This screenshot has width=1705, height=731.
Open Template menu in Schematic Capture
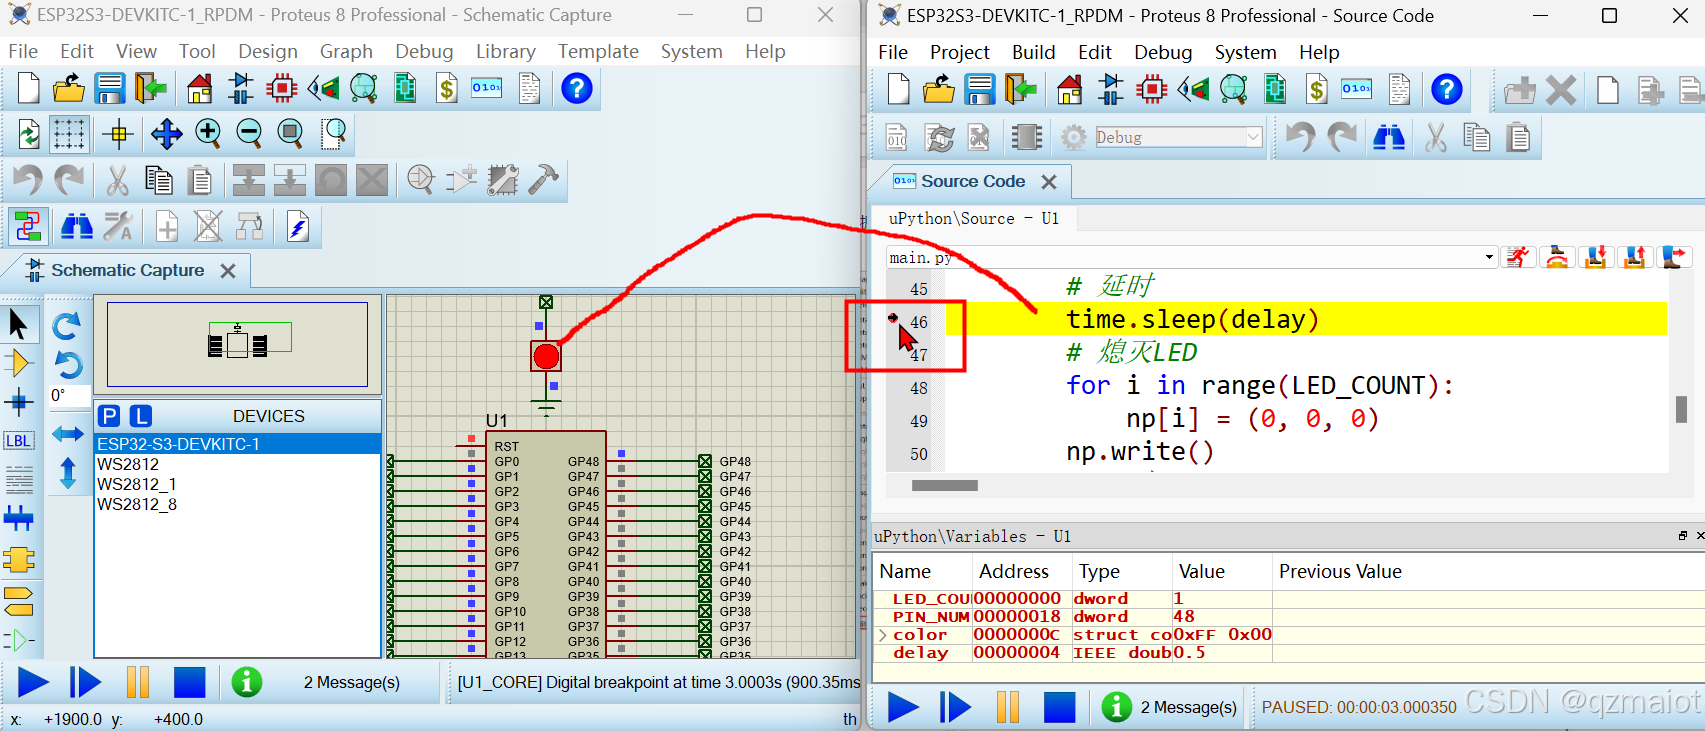(598, 51)
